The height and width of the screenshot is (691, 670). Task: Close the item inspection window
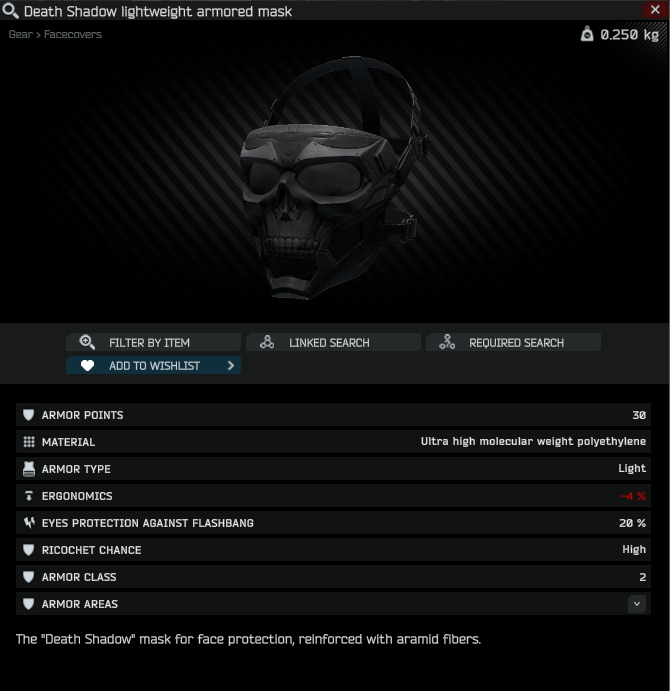(655, 10)
